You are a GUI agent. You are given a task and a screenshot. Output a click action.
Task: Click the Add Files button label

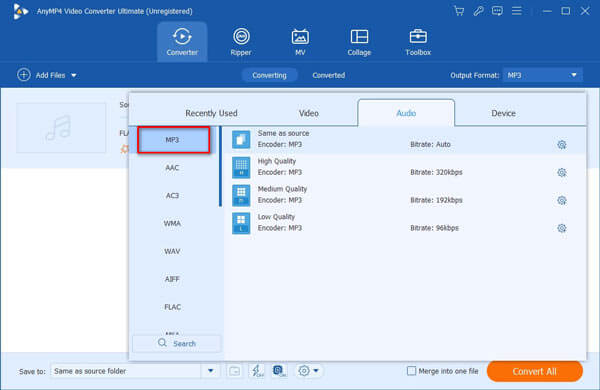50,75
